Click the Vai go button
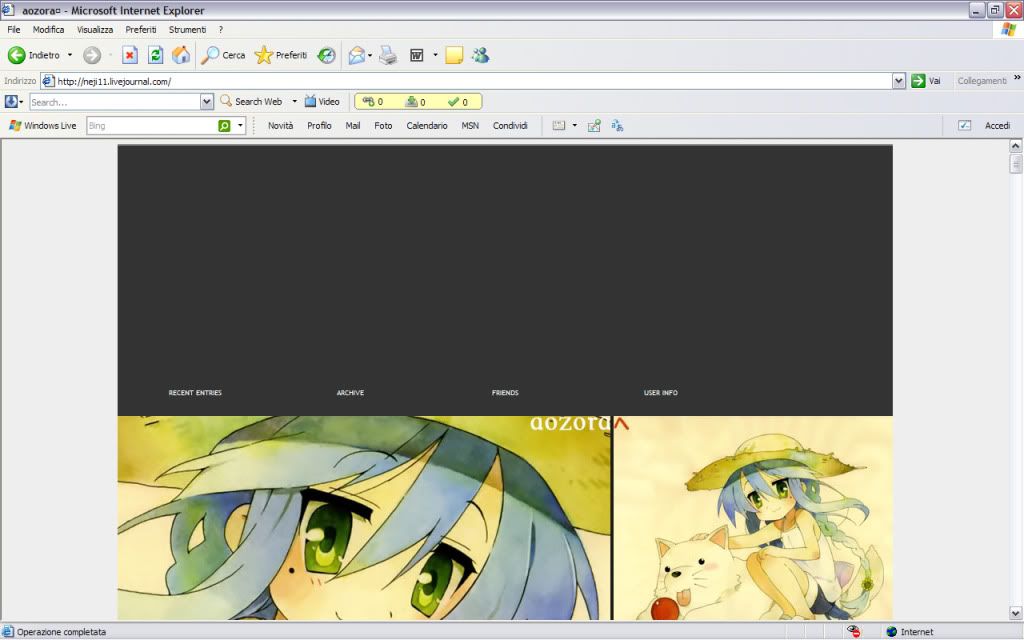1024x640 pixels. (926, 81)
